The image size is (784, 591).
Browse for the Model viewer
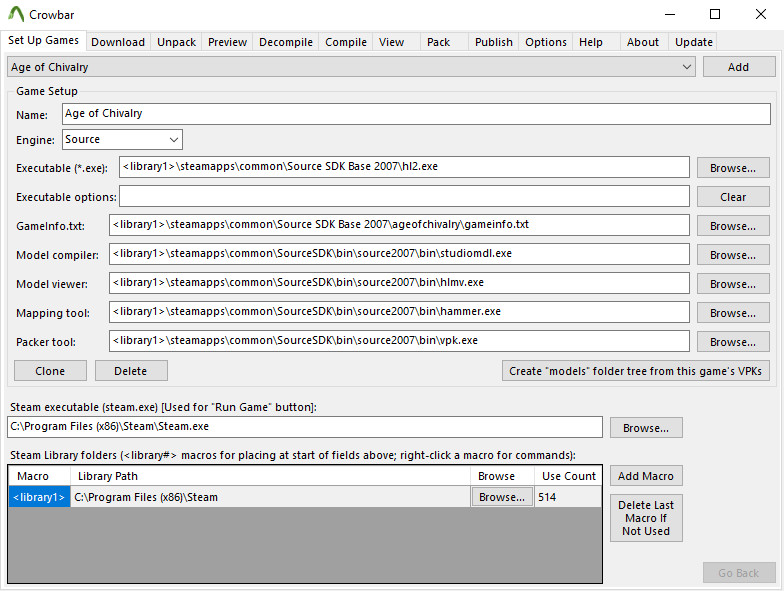tap(733, 284)
